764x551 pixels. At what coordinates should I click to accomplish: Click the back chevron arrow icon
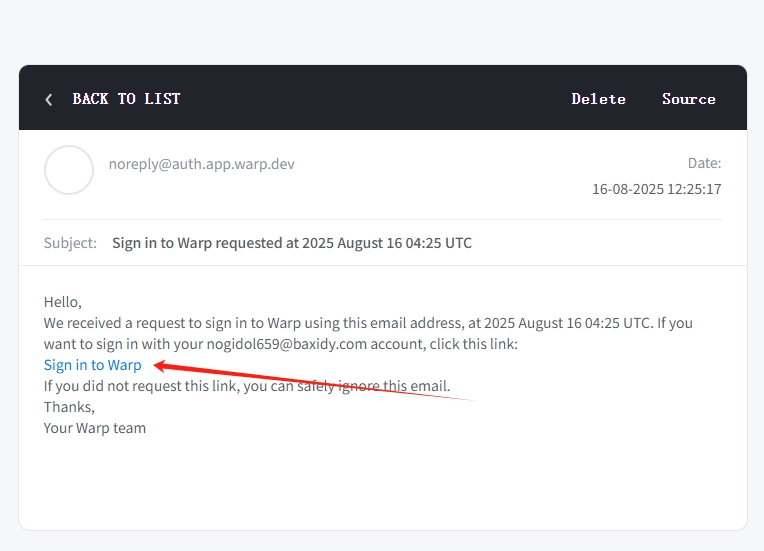tap(48, 99)
